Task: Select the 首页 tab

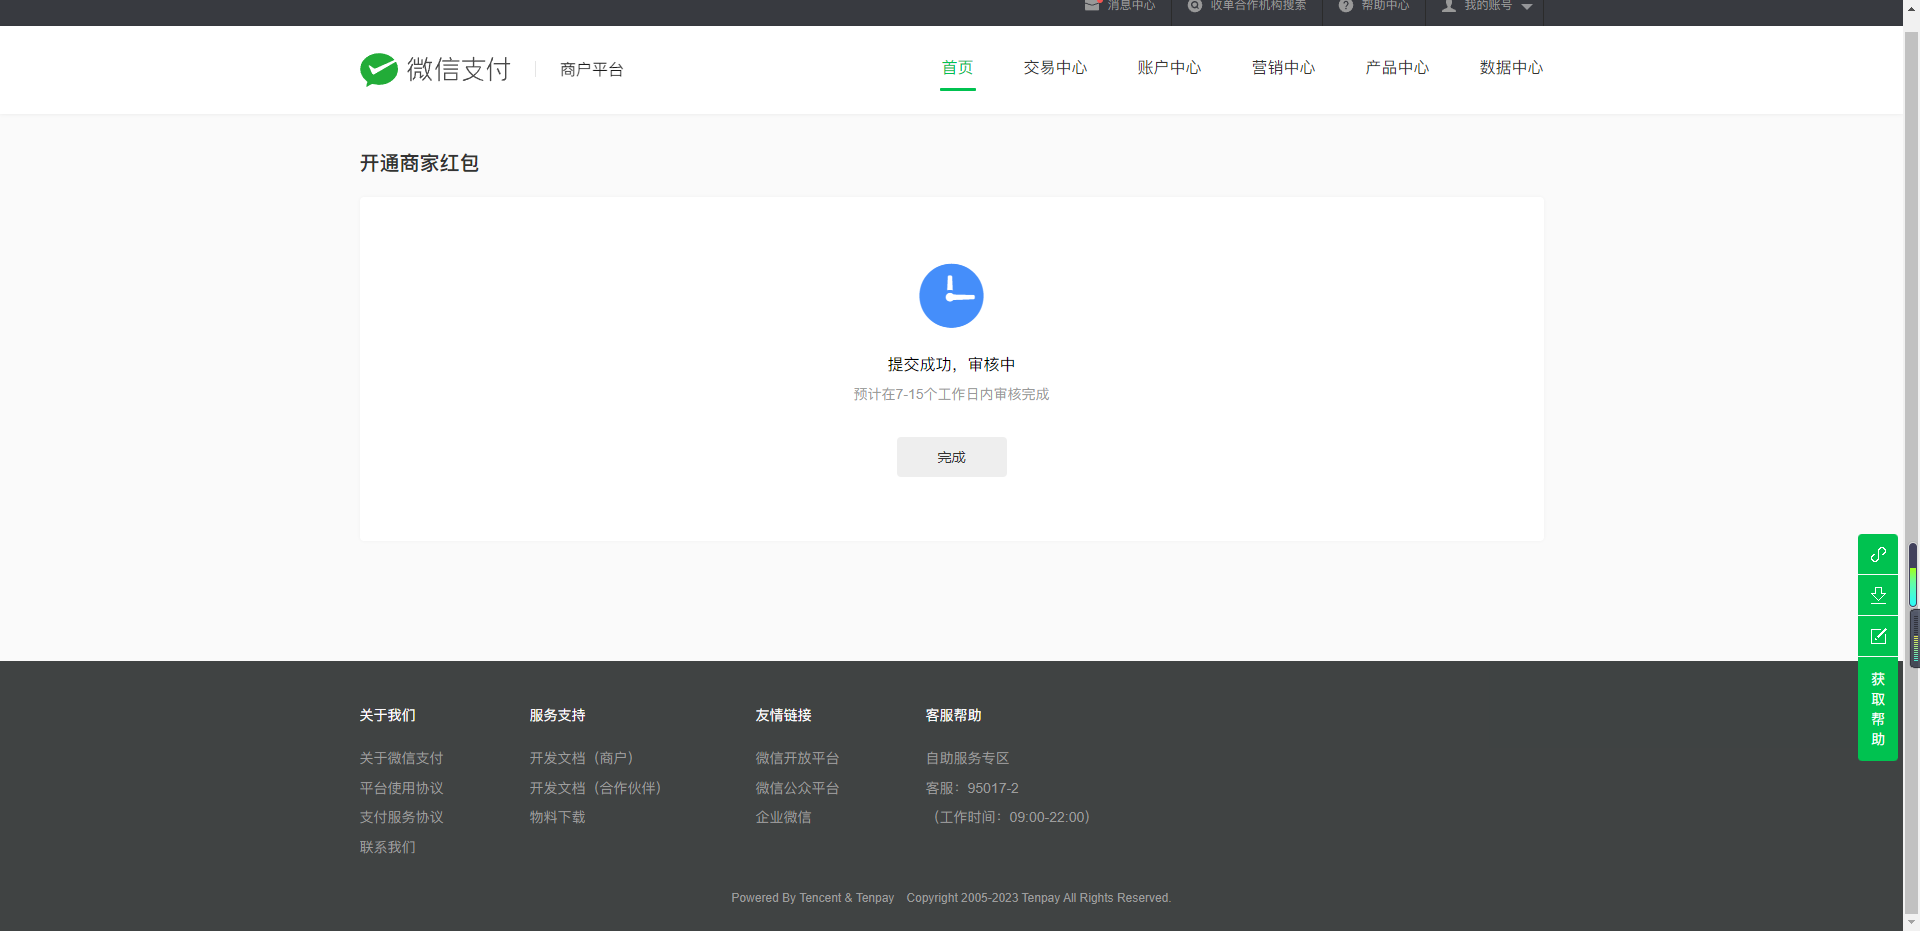Action: (957, 68)
